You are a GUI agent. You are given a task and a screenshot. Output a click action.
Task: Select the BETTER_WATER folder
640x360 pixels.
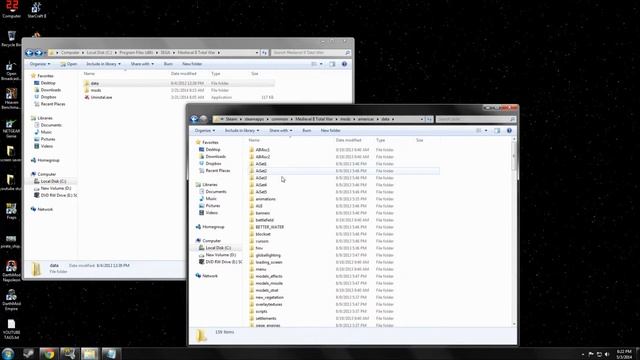click(269, 227)
